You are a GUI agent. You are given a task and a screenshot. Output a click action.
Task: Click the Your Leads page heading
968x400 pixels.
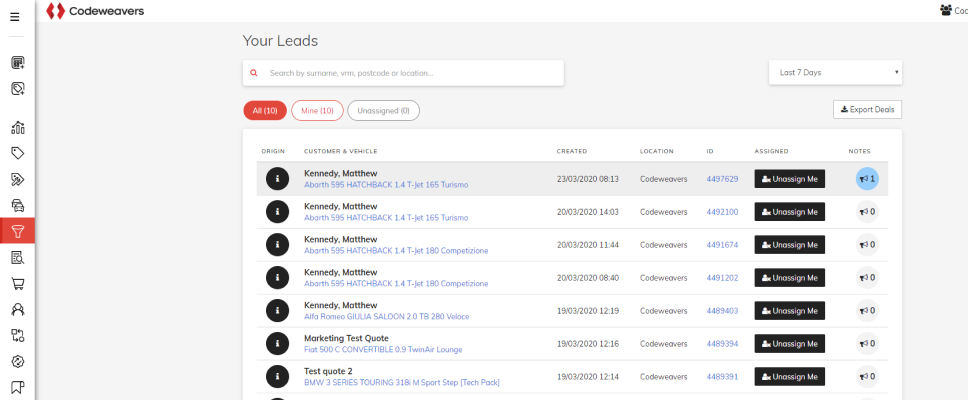pos(280,41)
